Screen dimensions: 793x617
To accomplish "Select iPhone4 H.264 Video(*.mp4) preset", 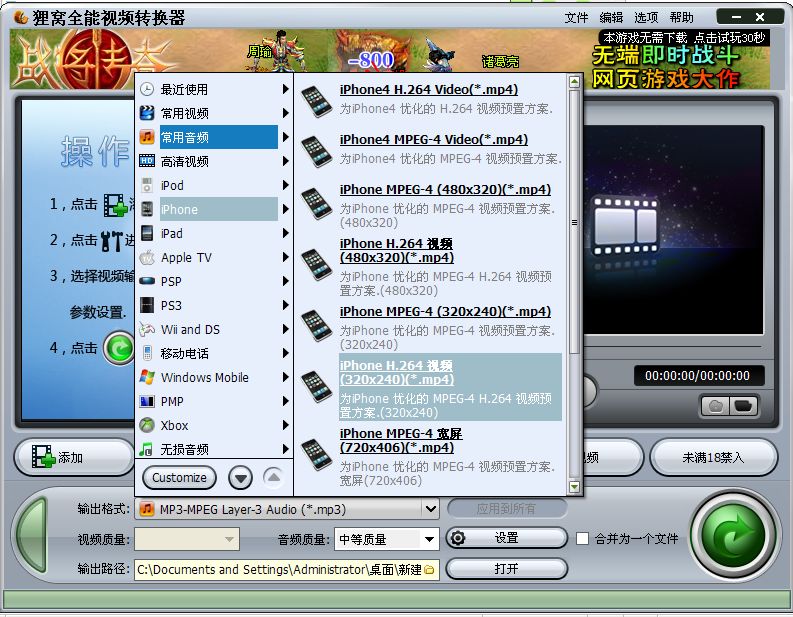I will tap(429, 90).
